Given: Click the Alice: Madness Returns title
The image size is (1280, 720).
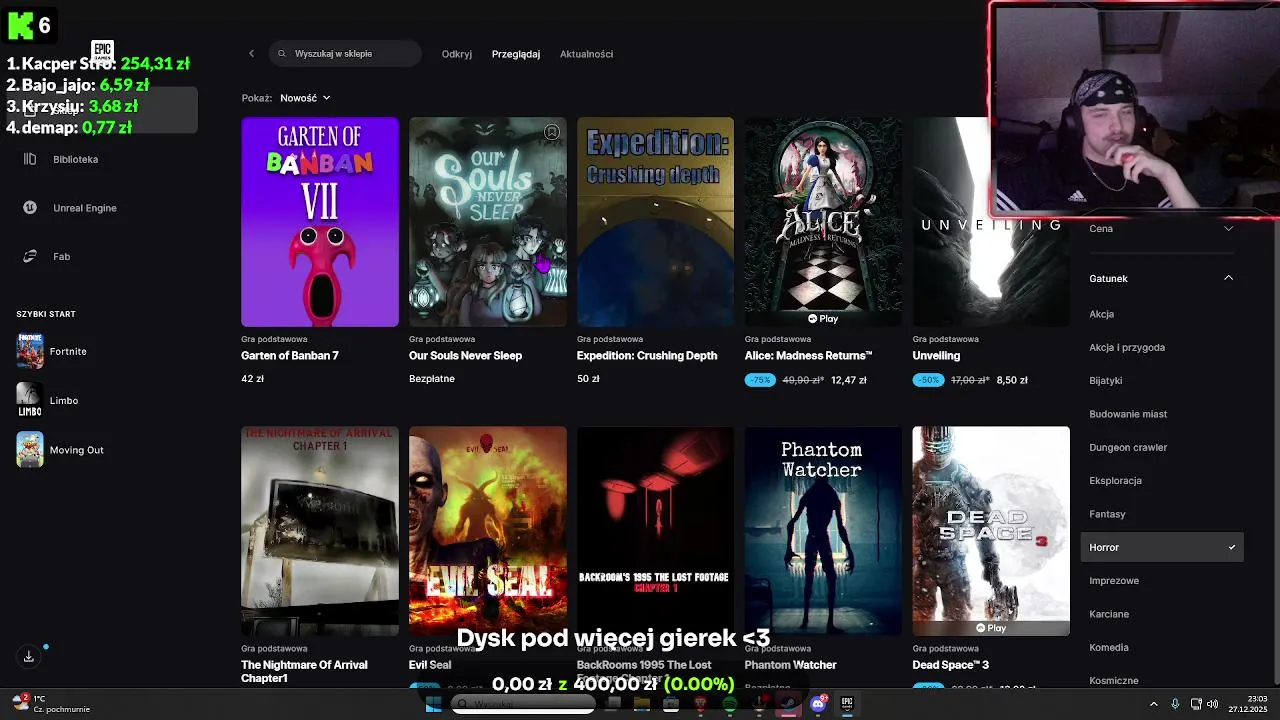Looking at the screenshot, I should 809,356.
